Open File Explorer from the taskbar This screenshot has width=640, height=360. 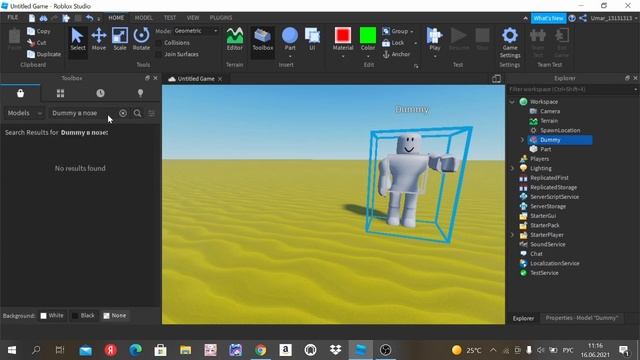186,350
